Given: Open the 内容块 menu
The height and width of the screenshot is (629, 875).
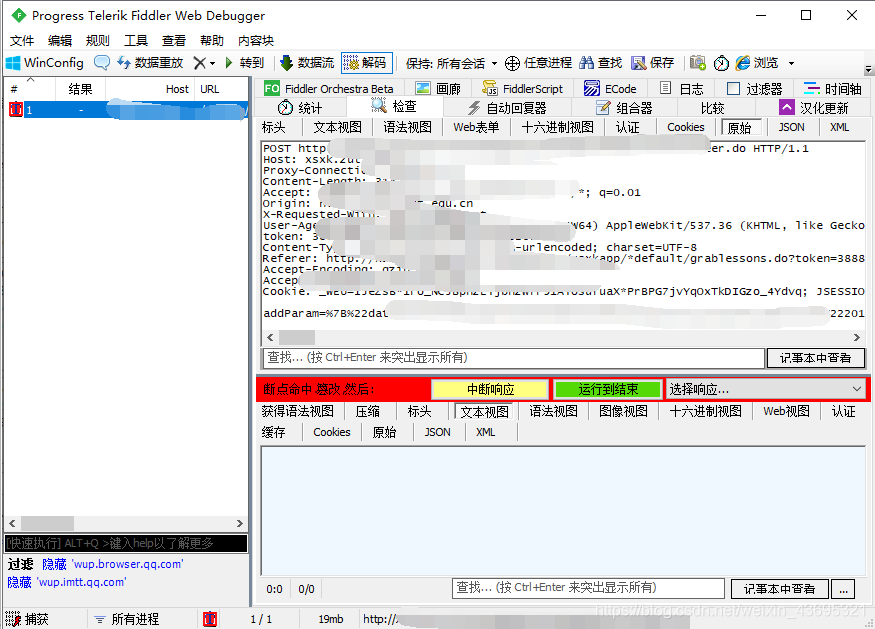Looking at the screenshot, I should coord(256,41).
